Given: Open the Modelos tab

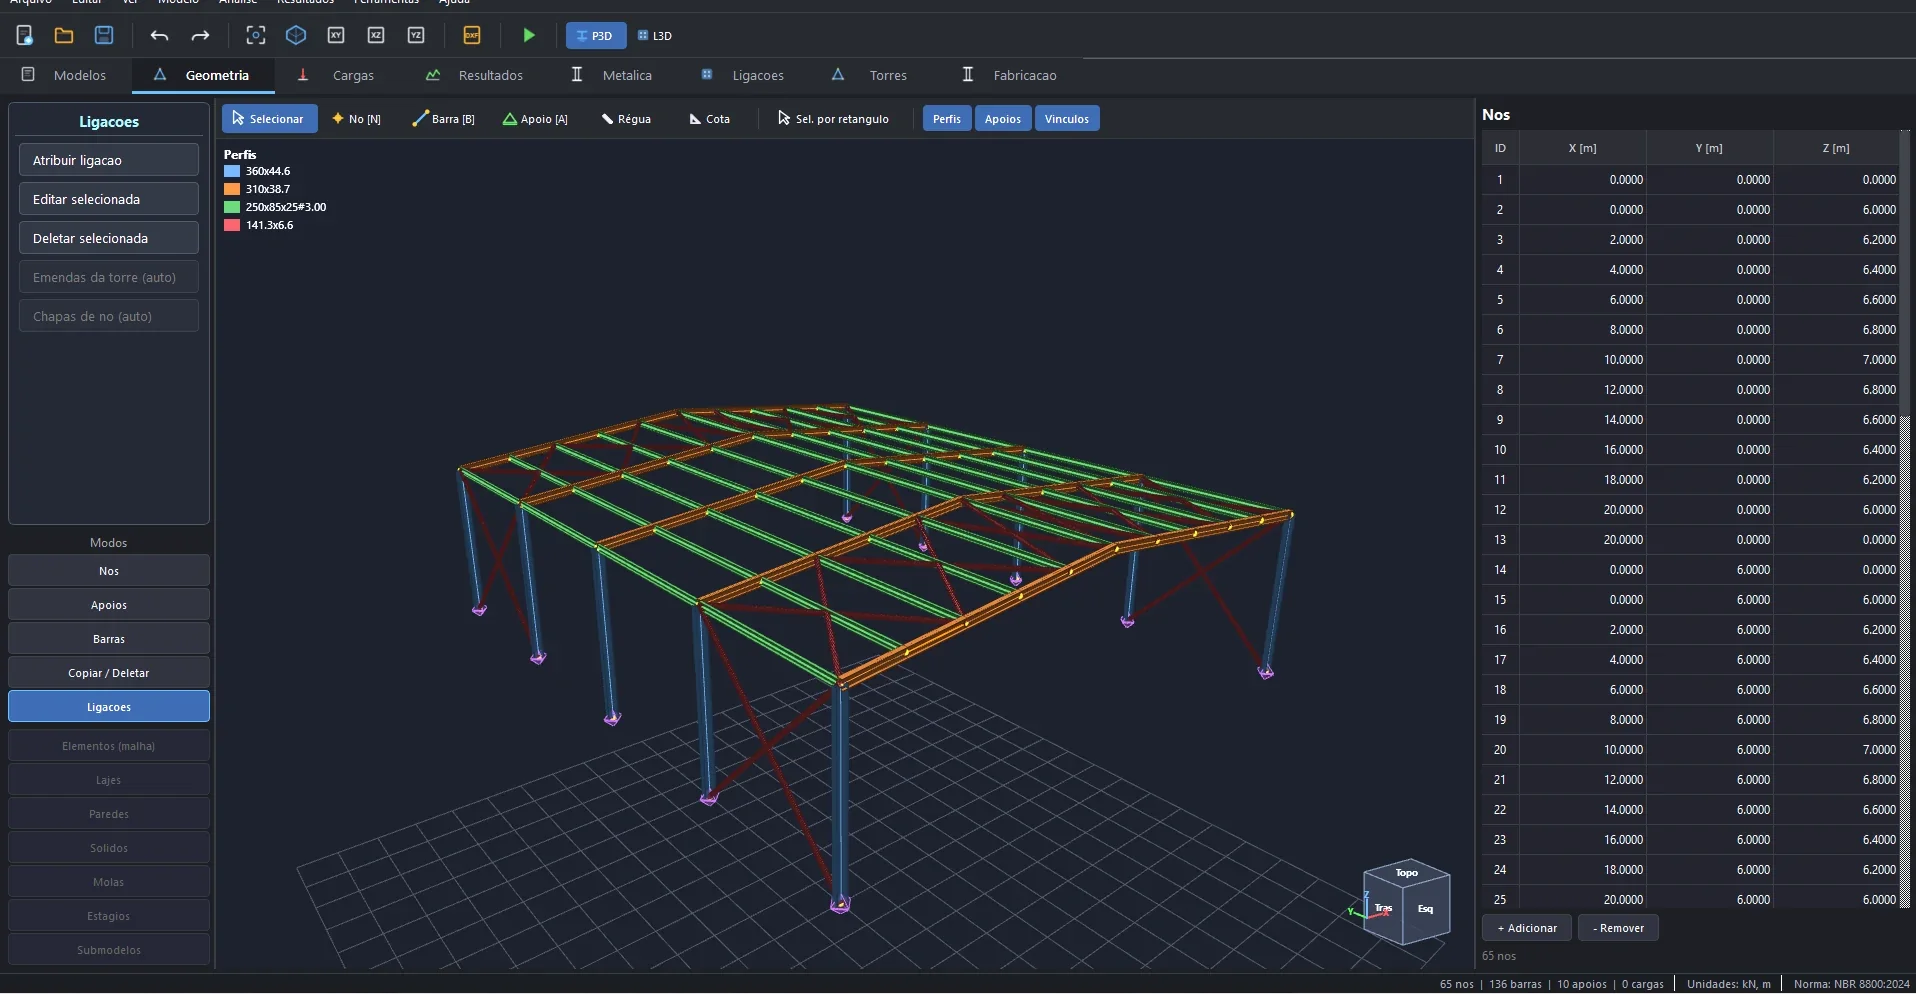Looking at the screenshot, I should tap(65, 75).
